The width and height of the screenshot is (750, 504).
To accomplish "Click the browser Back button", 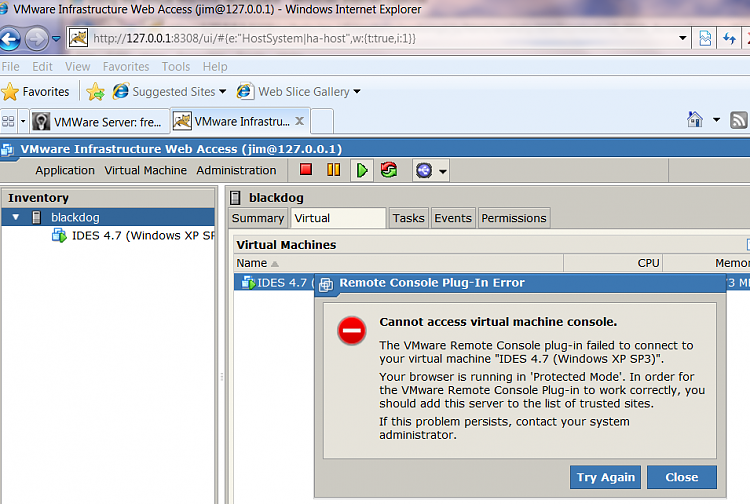I will [x=10, y=39].
